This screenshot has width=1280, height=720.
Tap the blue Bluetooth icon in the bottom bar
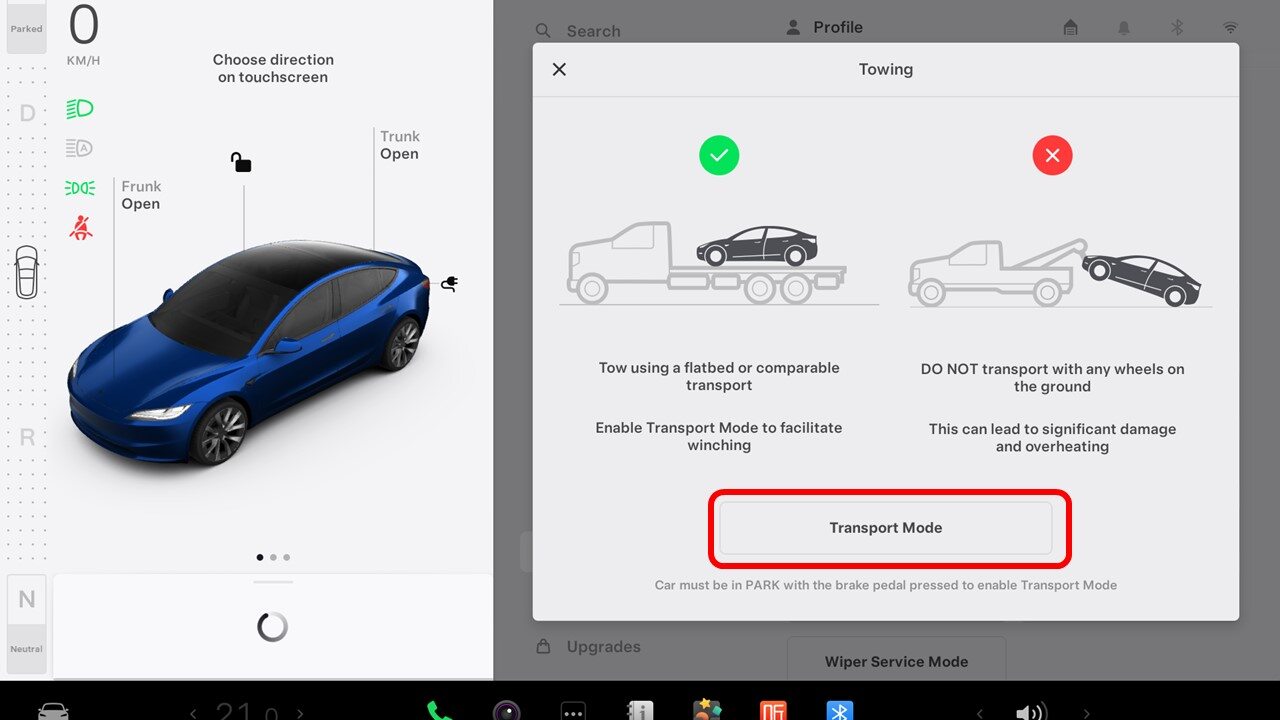pos(839,711)
